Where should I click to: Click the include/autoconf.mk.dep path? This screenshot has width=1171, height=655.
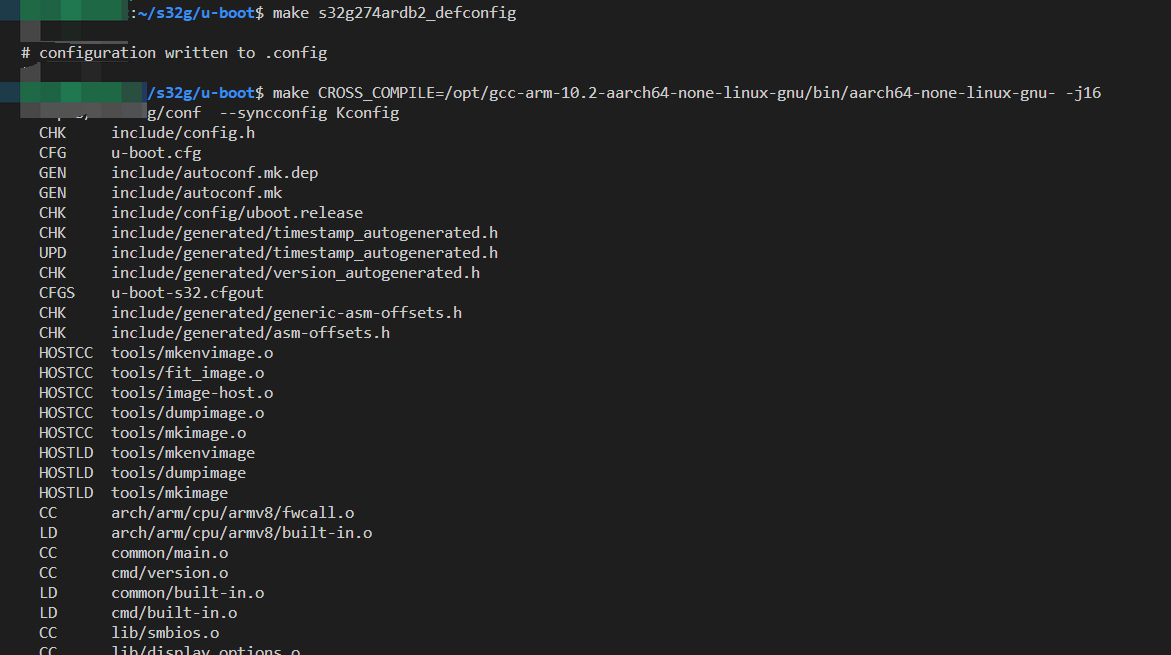point(214,173)
